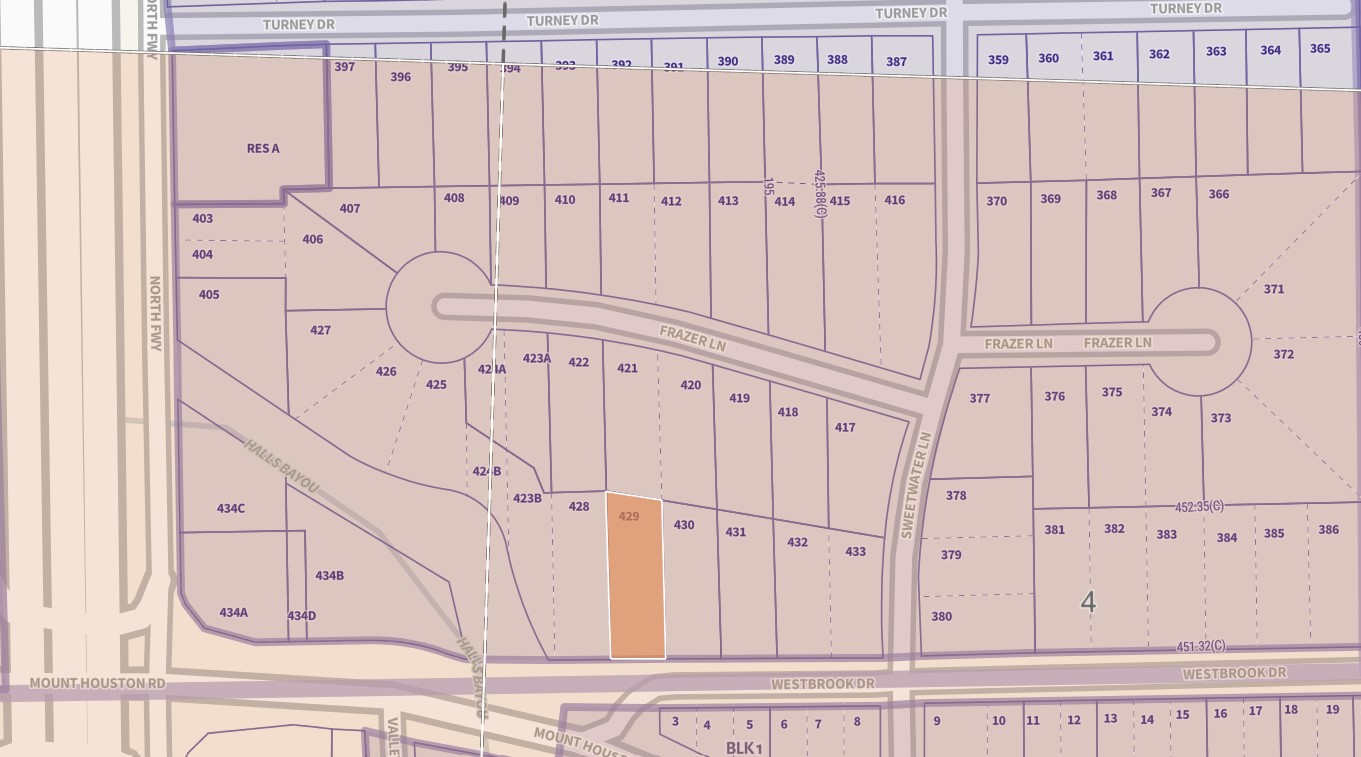Select lot 434C label

click(x=231, y=508)
